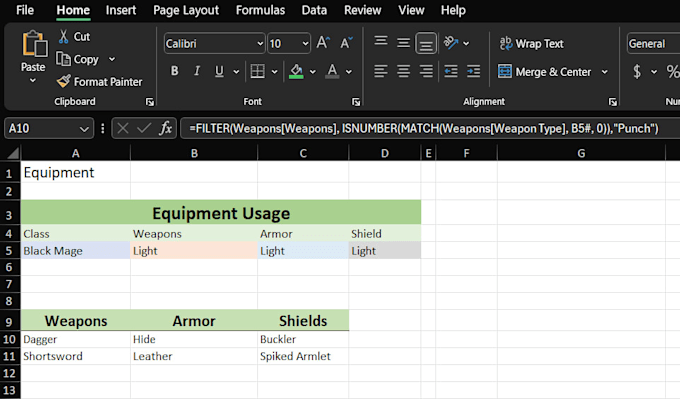The width and height of the screenshot is (680, 399).
Task: Expand the Borders options arrow
Action: point(275,72)
